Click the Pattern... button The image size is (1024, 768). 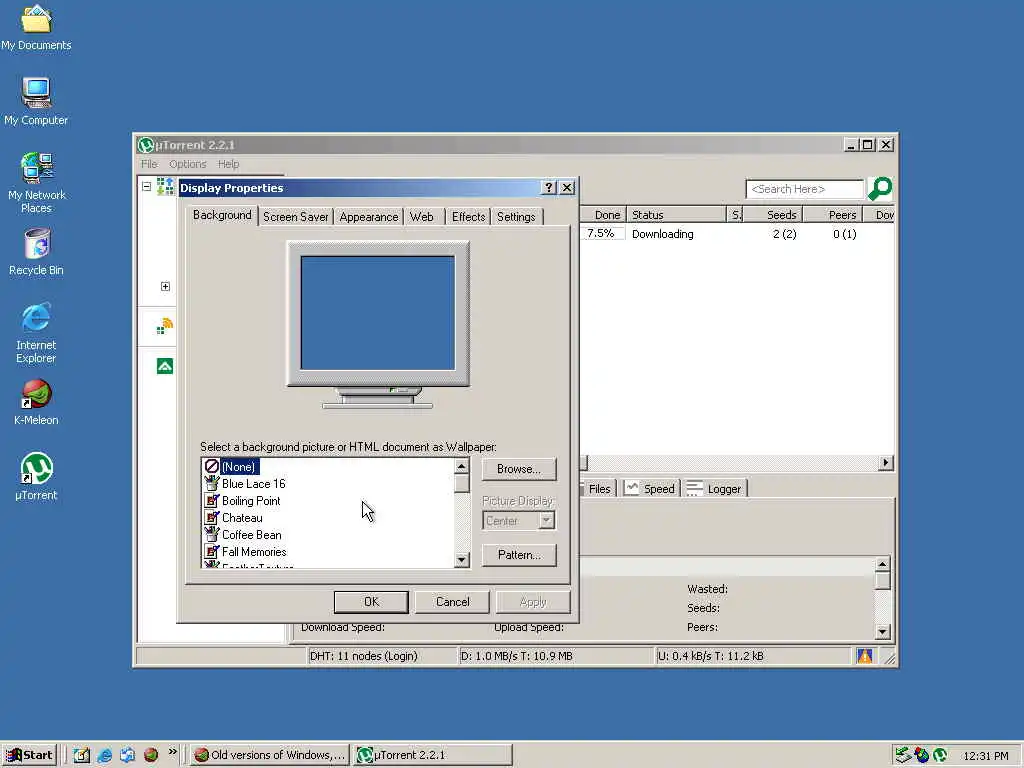click(x=519, y=554)
